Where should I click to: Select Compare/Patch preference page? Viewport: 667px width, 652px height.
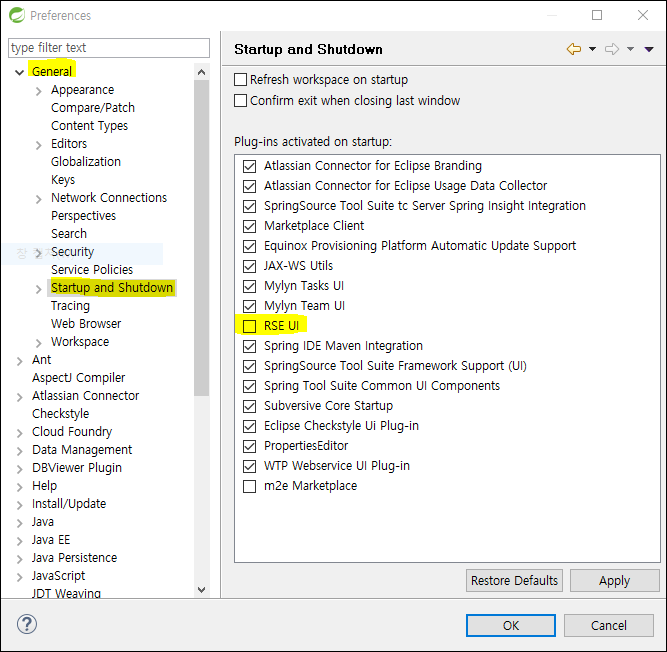93,108
